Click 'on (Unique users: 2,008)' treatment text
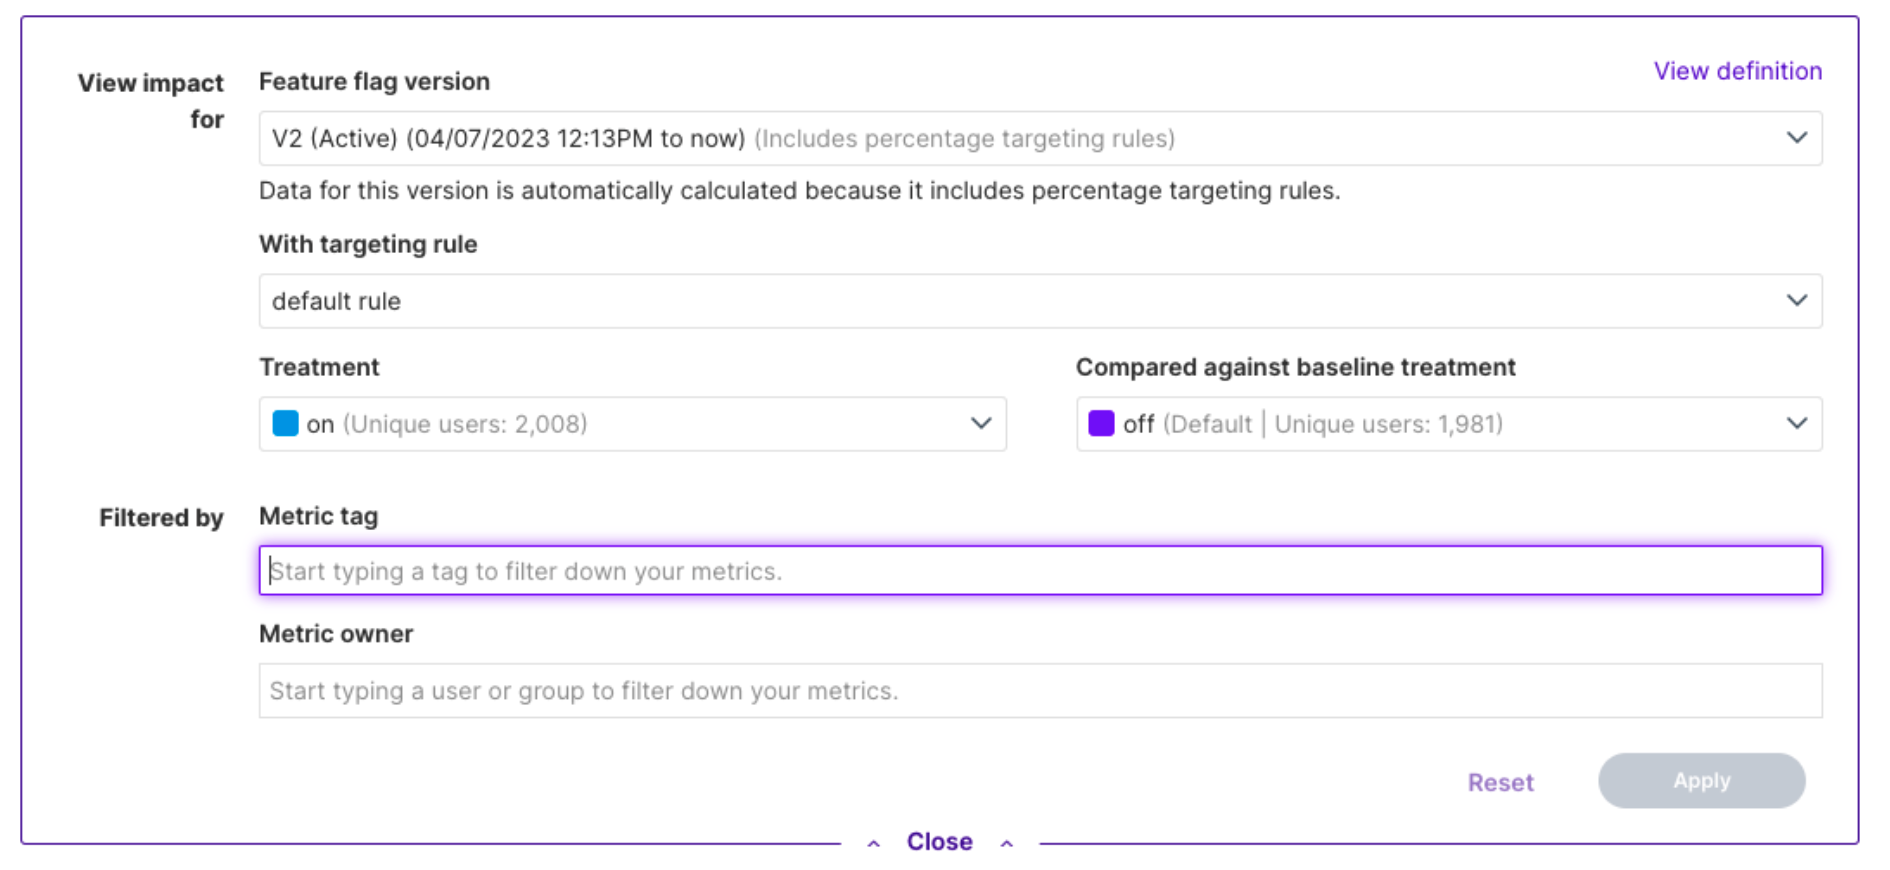 (x=447, y=424)
